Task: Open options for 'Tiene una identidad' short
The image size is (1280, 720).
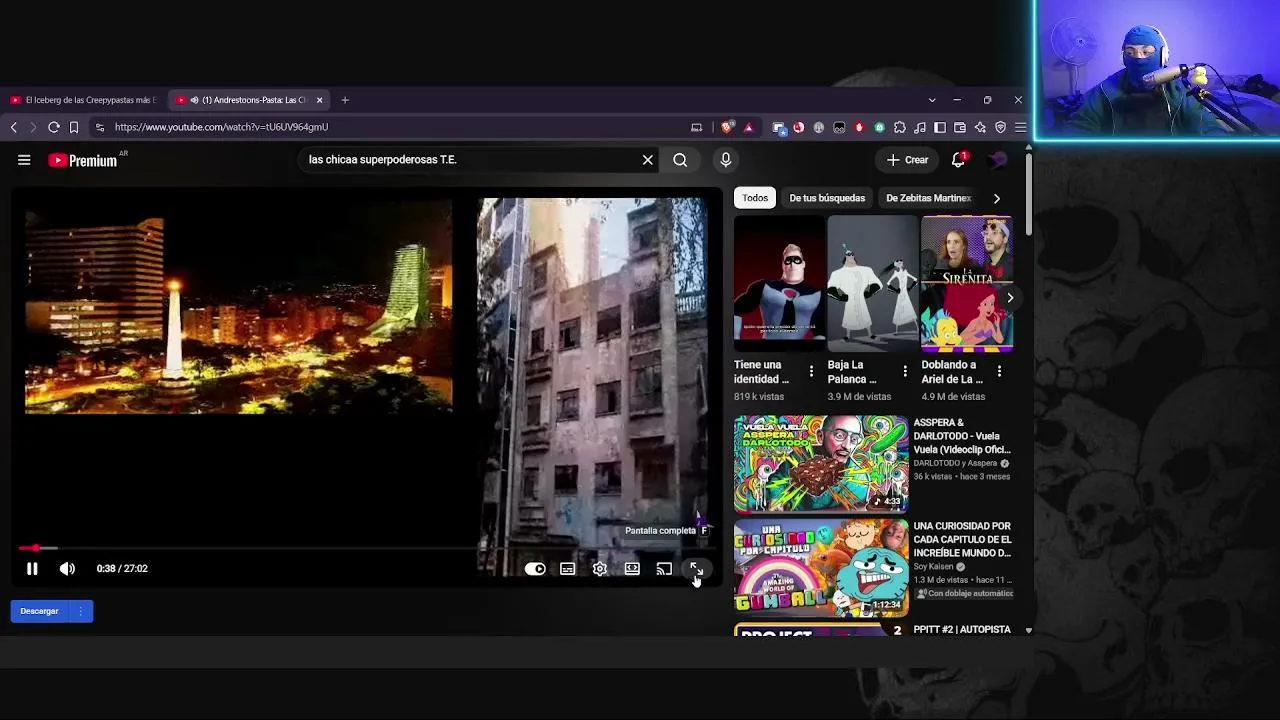Action: point(811,372)
